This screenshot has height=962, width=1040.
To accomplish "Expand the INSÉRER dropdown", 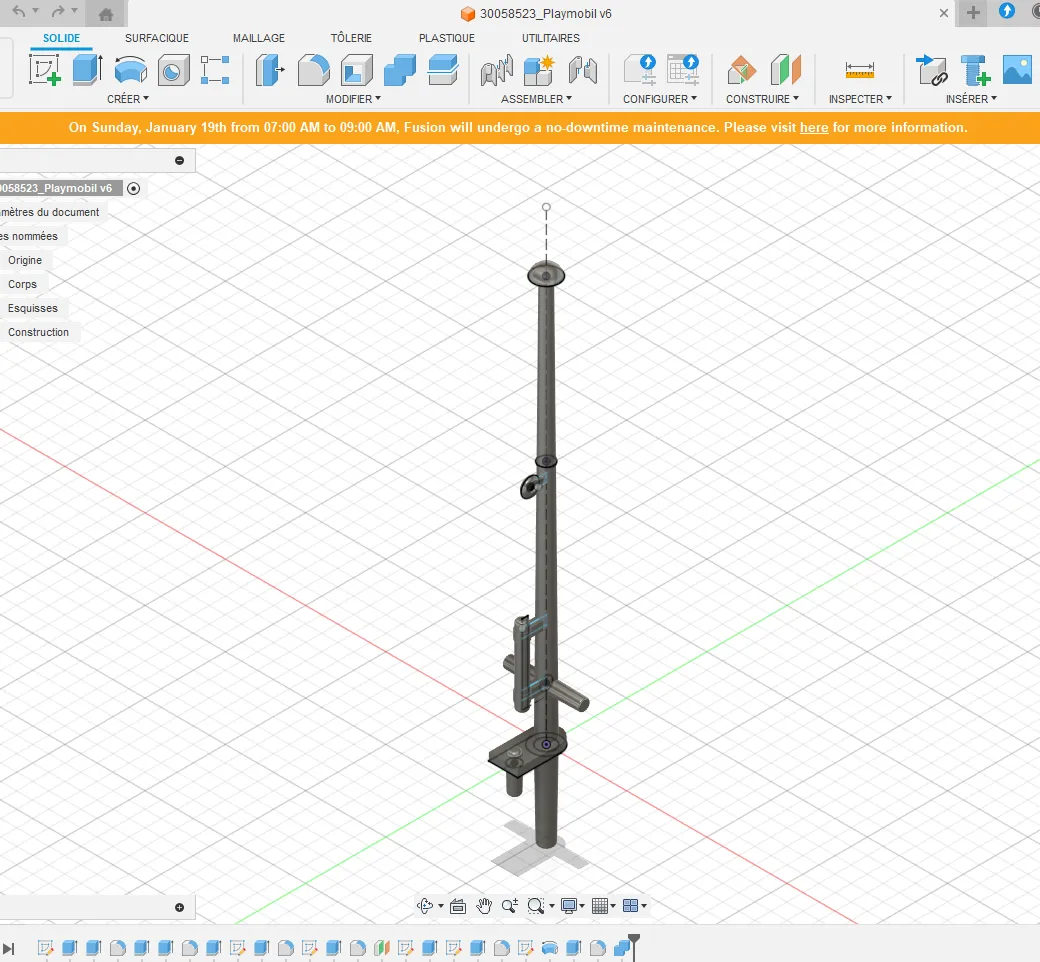I will (972, 99).
